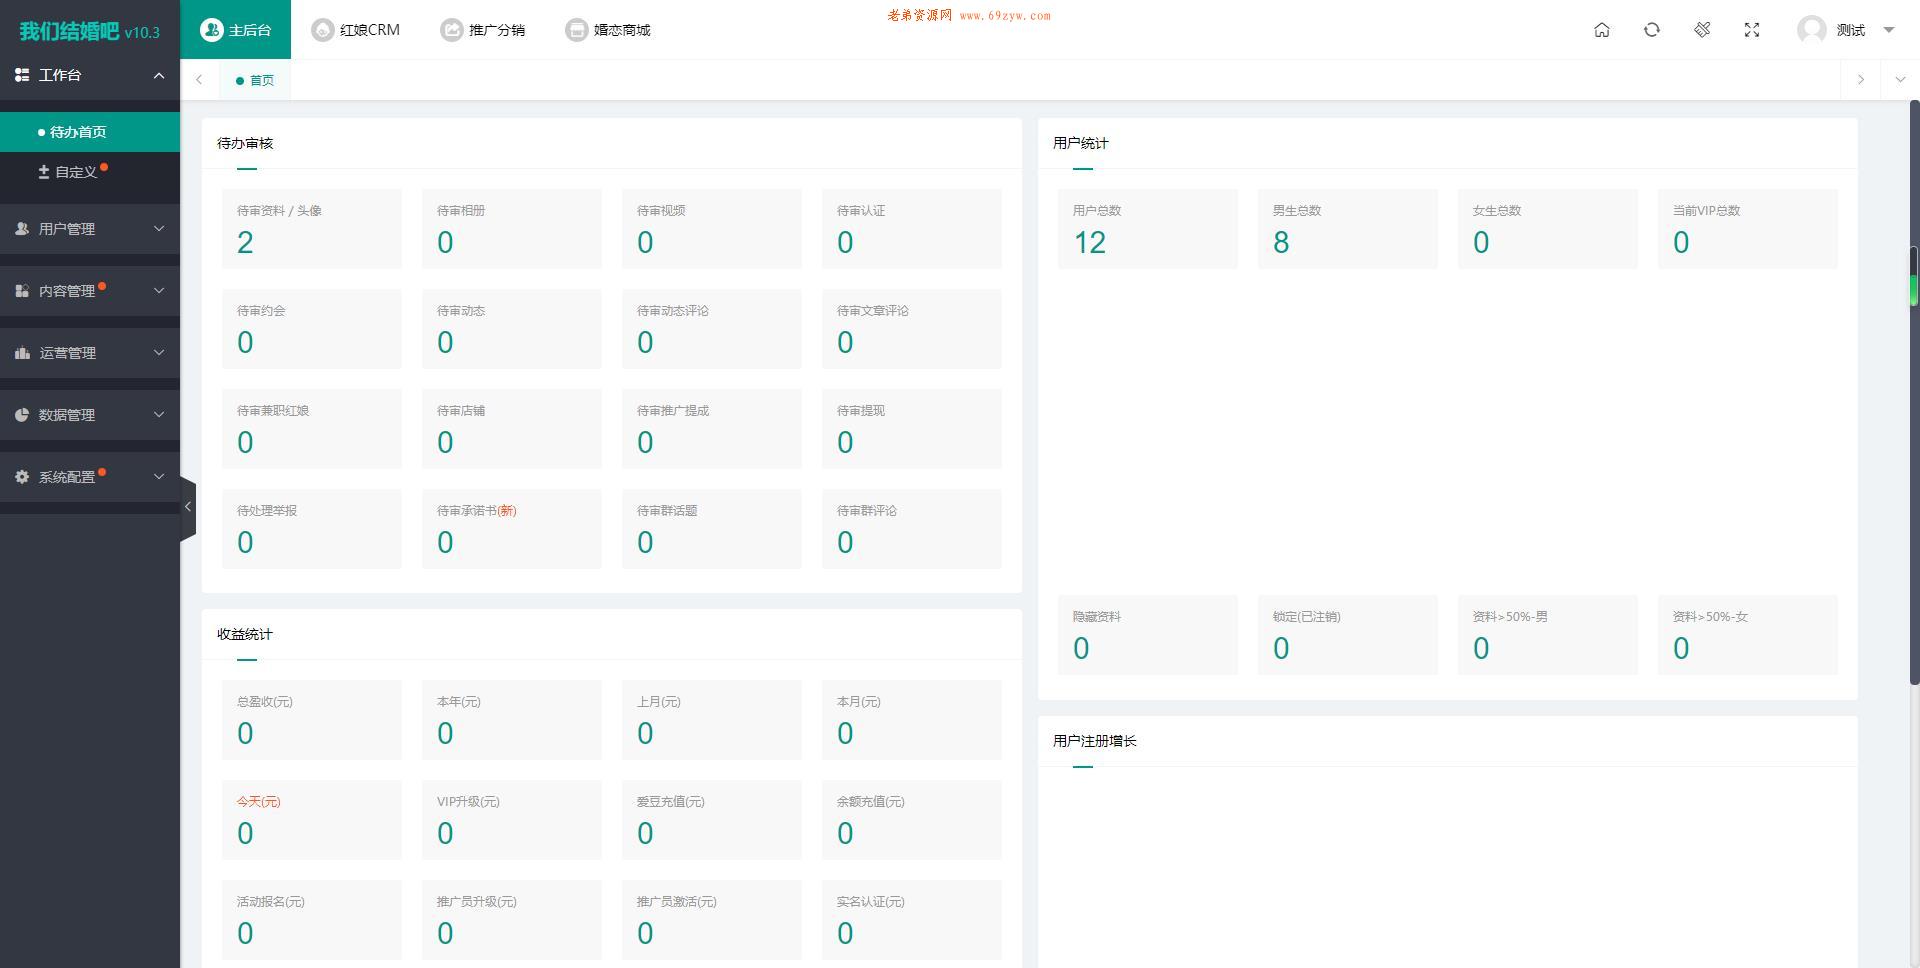The width and height of the screenshot is (1920, 968).
Task: Click the 数据管理 pie chart icon
Action: pos(22,415)
